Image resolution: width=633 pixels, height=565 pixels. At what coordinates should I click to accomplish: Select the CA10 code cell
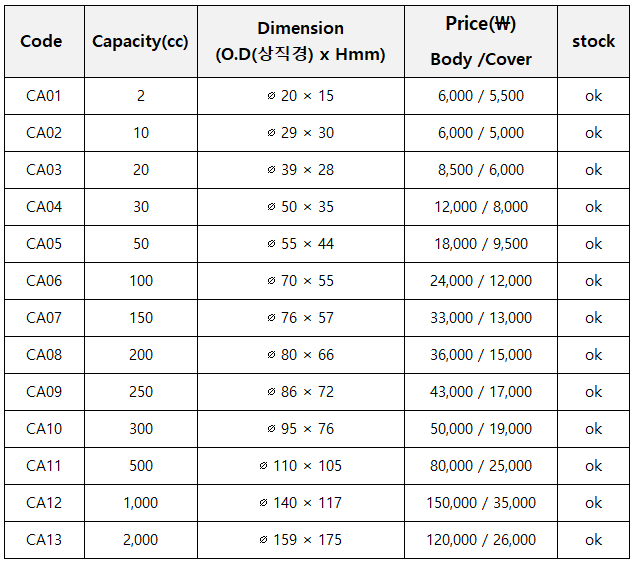pyautogui.click(x=44, y=429)
